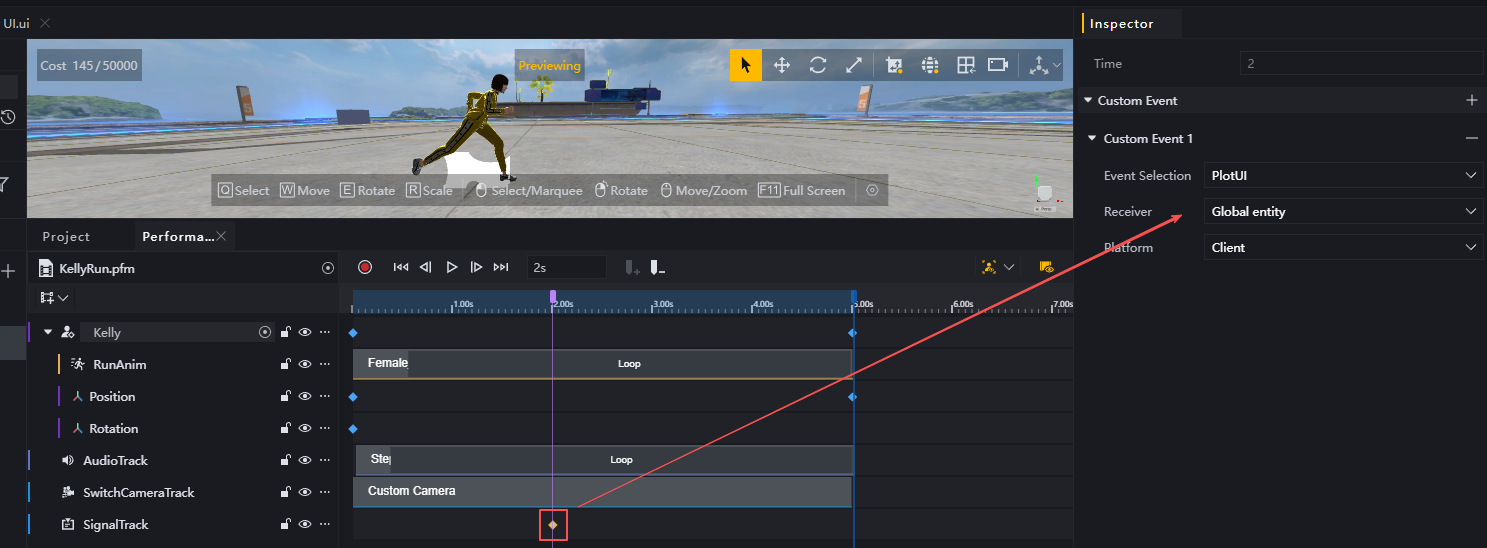Hide the RunAnim track with eye icon
This screenshot has height=548, width=1487.
point(305,365)
